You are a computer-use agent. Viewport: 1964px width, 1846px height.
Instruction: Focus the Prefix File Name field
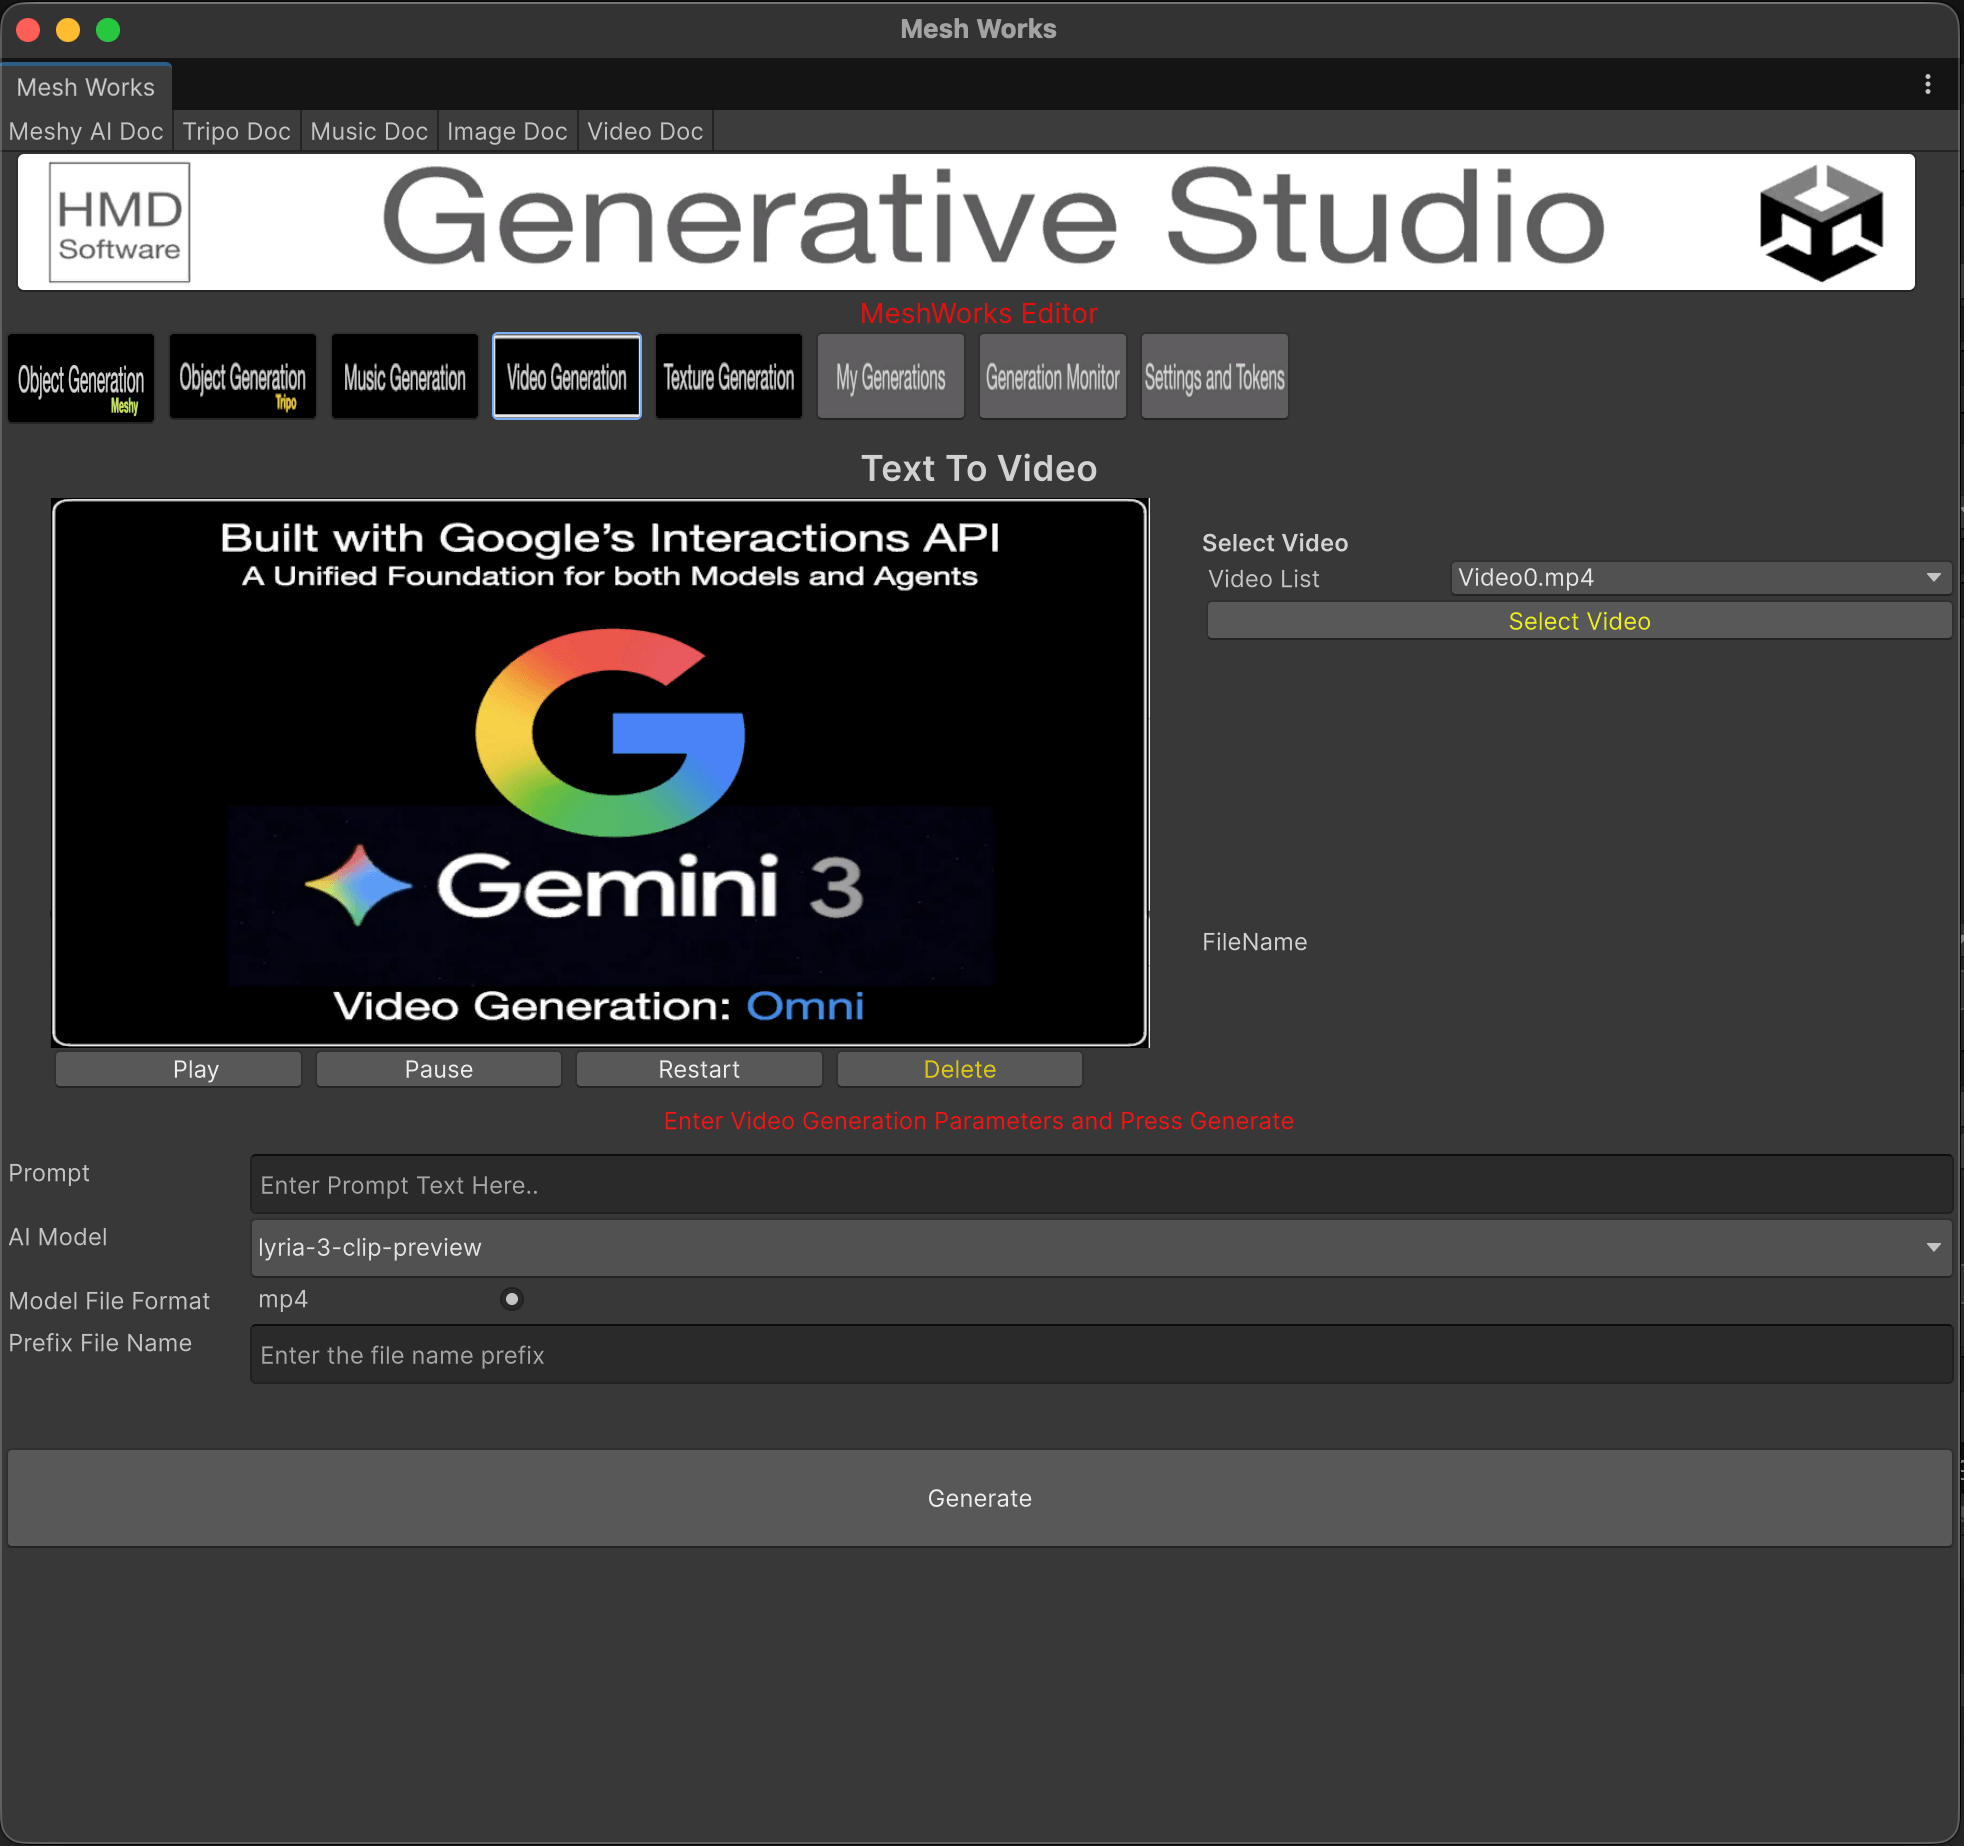(1101, 1355)
